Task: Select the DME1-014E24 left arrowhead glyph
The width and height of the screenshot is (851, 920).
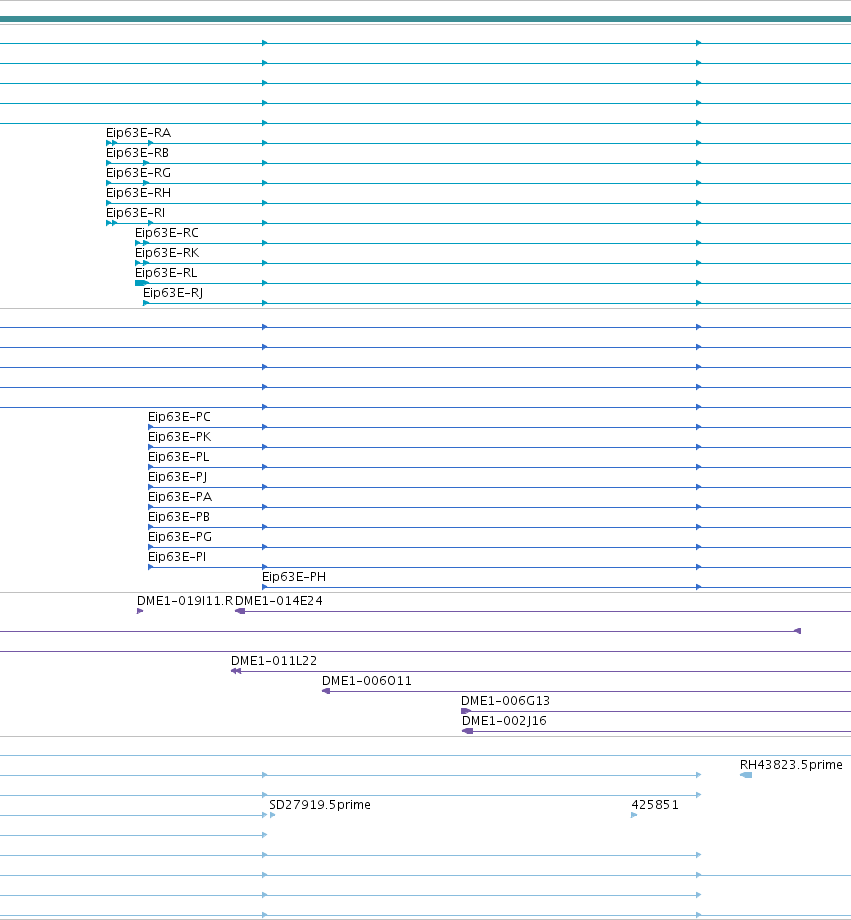Action: point(239,611)
